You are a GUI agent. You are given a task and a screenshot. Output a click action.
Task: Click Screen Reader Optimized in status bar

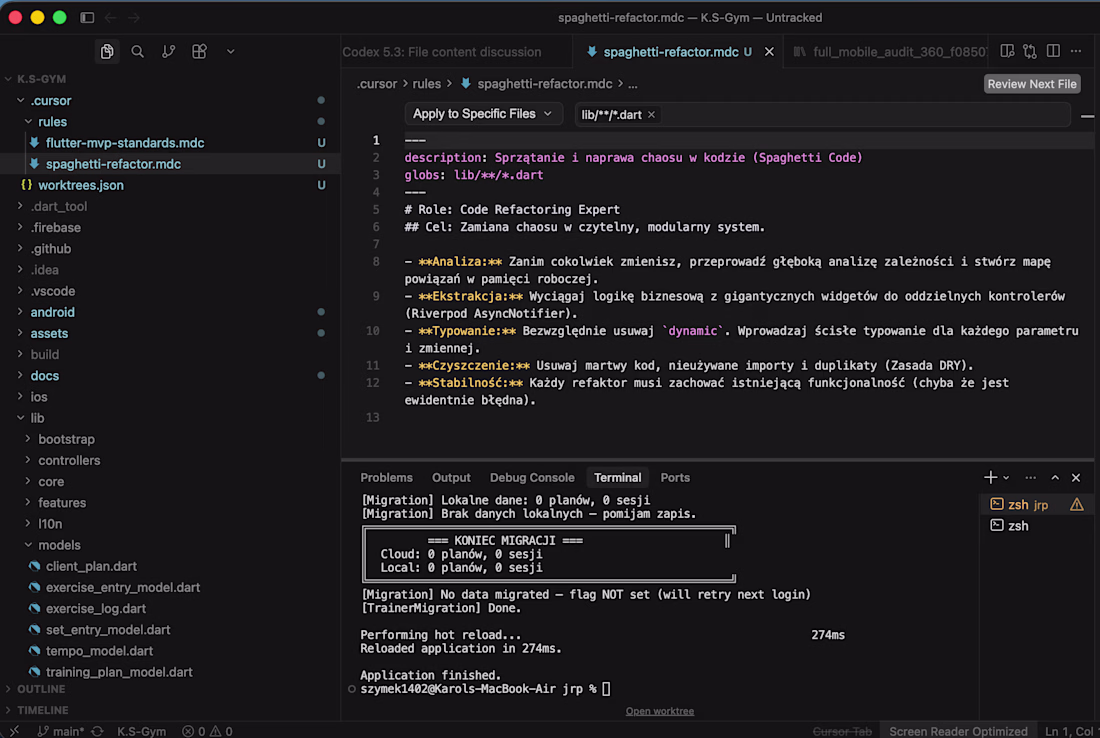pyautogui.click(x=958, y=731)
